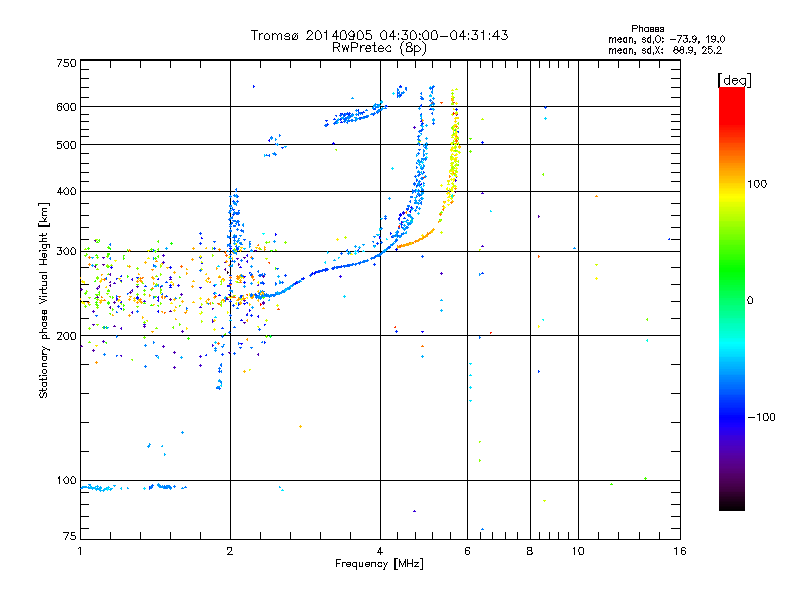The image size is (800, 600).
Task: Click the orange trace segment just above 300 km
Action: (415, 239)
